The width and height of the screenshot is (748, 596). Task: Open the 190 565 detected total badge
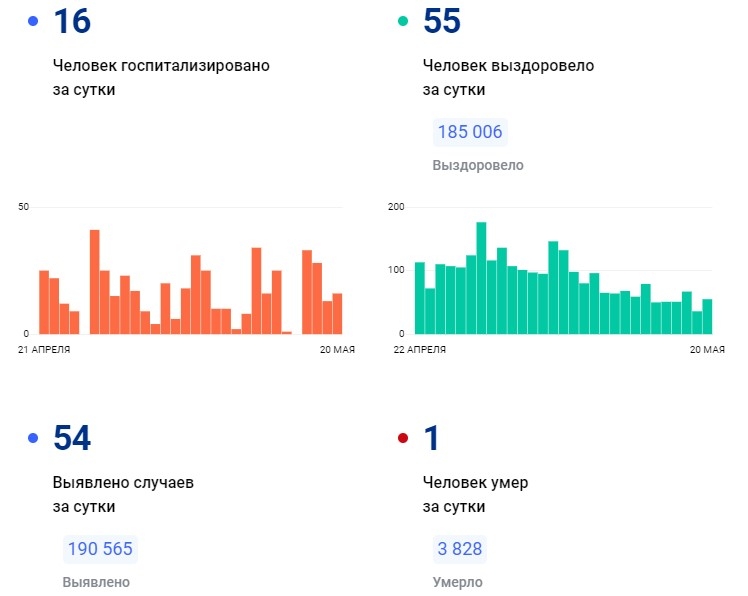[x=99, y=549]
